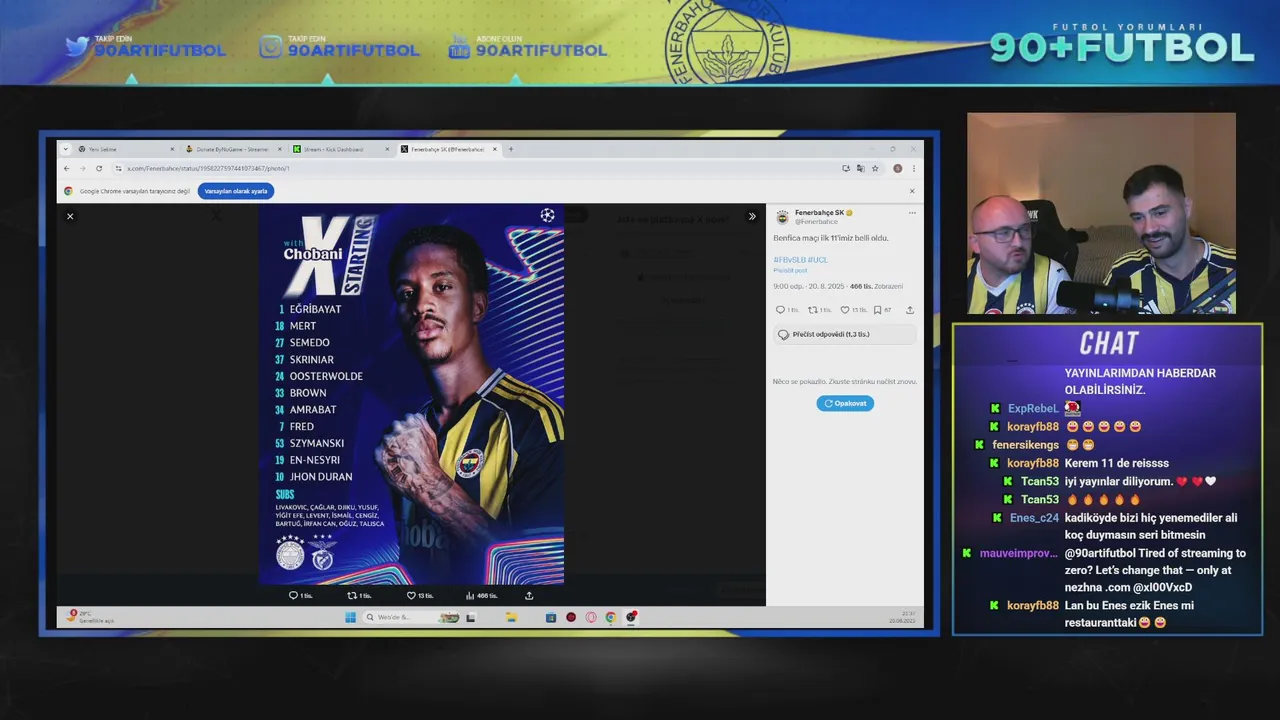The width and height of the screenshot is (1280, 720).
Task: Click the Twitter 90ARTIFUTBOL banner handle
Action: pyautogui.click(x=160, y=50)
